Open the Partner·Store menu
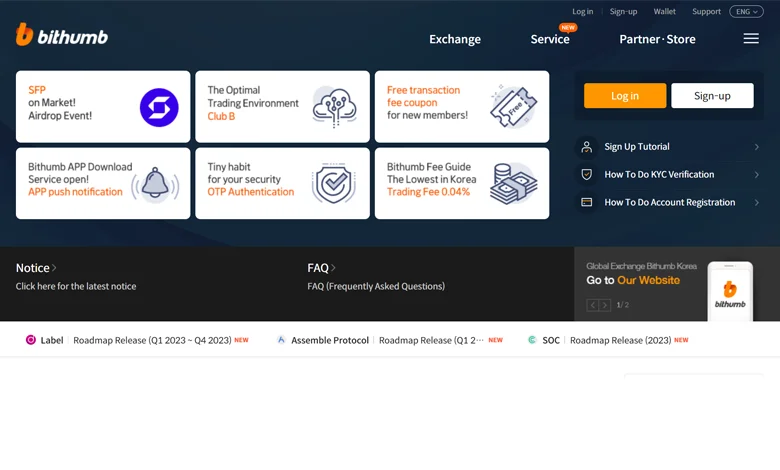The width and height of the screenshot is (780, 470). (x=657, y=39)
